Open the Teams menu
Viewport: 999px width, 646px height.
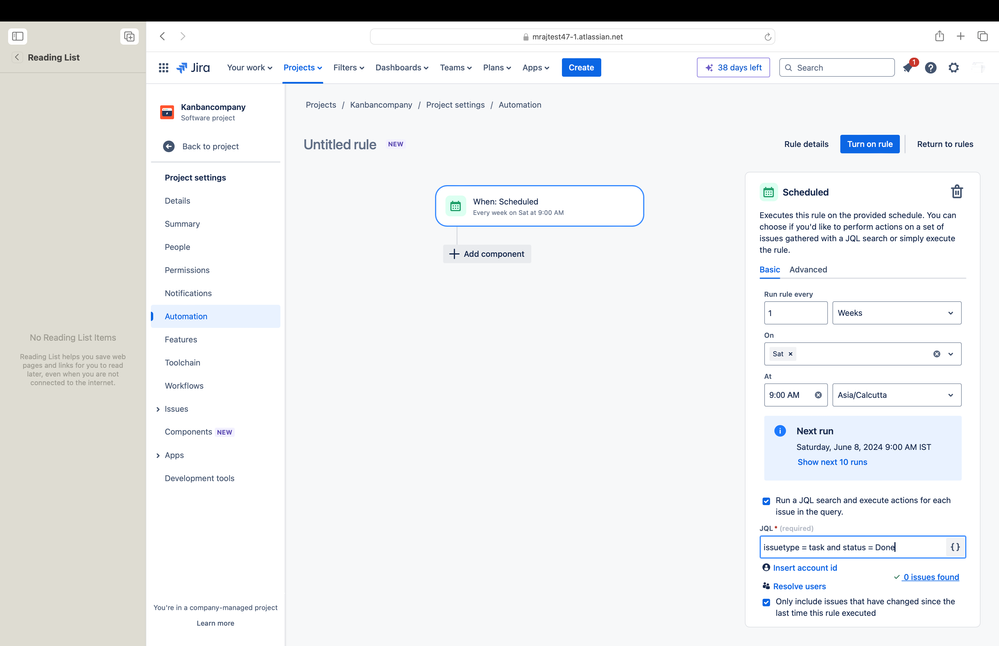456,68
